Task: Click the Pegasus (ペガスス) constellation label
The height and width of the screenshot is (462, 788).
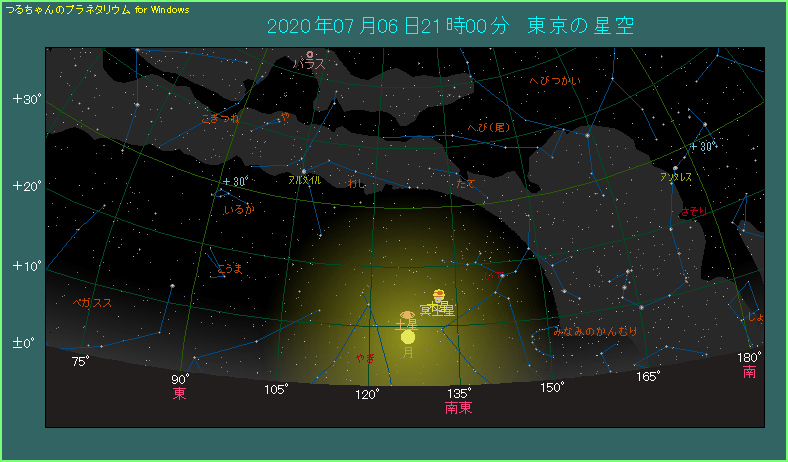Action: click(x=92, y=302)
